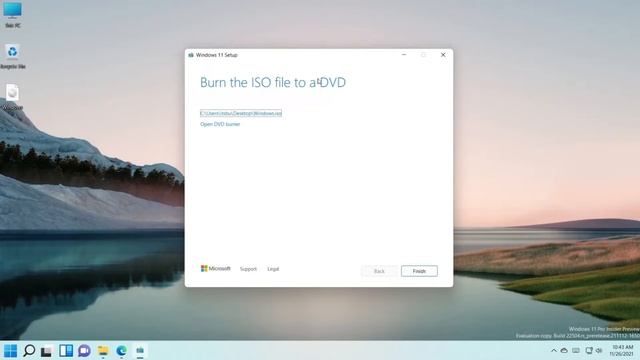Click the OneDrive cloud tray icon

click(564, 351)
